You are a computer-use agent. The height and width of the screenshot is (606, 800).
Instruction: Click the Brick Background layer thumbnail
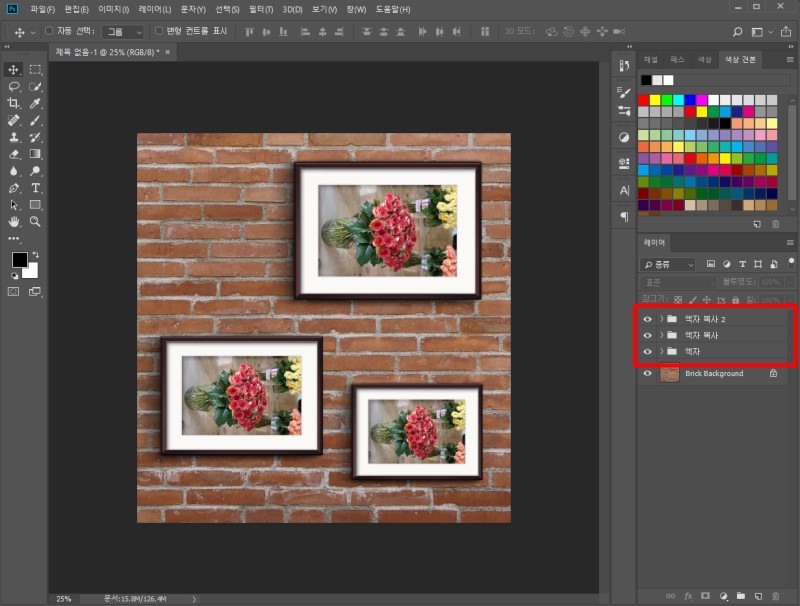pyautogui.click(x=670, y=374)
